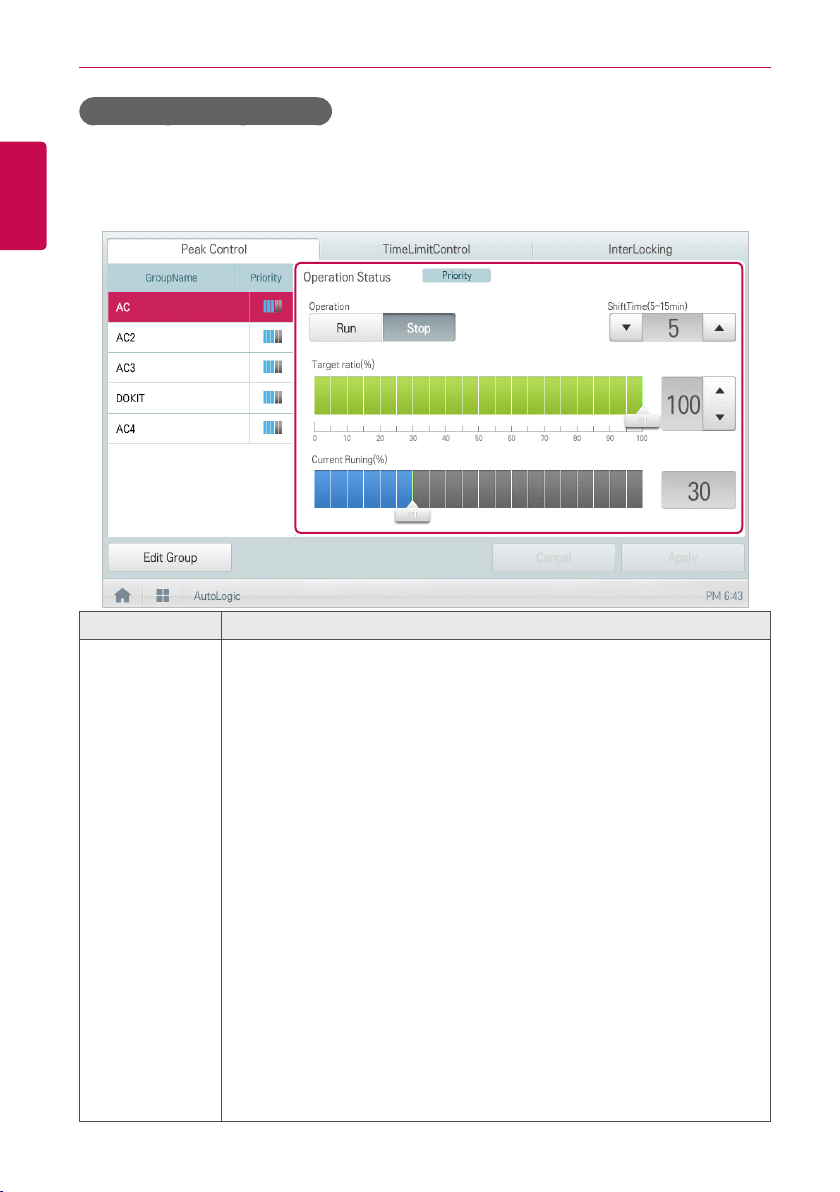Decrease Target ratio with the down arrow

[x=720, y=417]
